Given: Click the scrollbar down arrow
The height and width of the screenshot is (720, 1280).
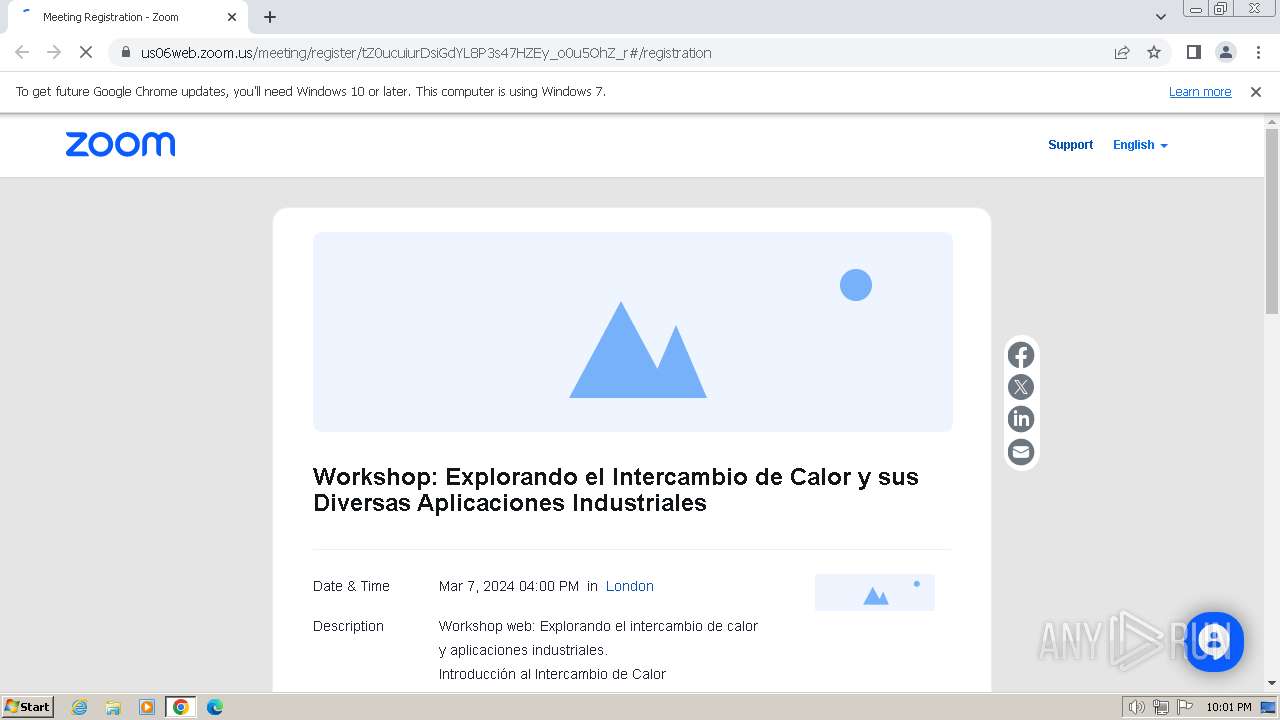Looking at the screenshot, I should click(1272, 683).
